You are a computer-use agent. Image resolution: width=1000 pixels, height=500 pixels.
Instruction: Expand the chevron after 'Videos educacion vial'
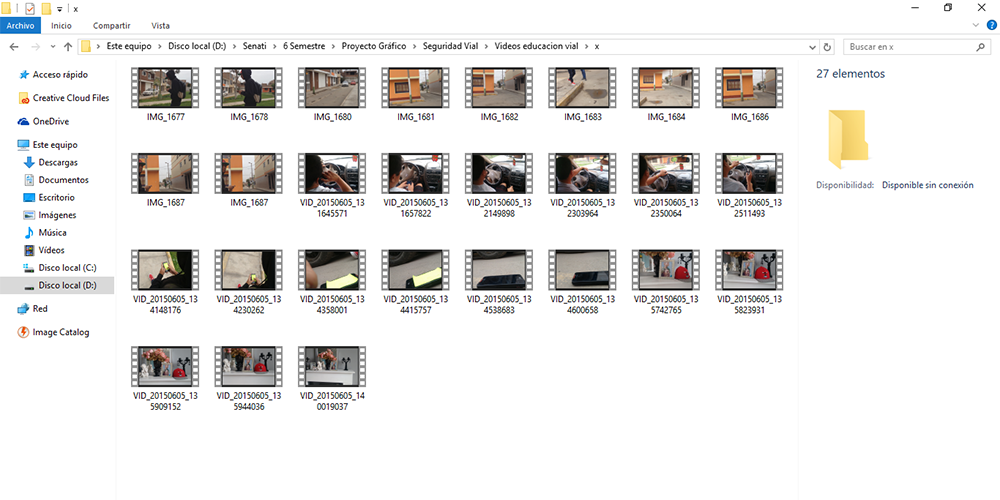click(587, 47)
